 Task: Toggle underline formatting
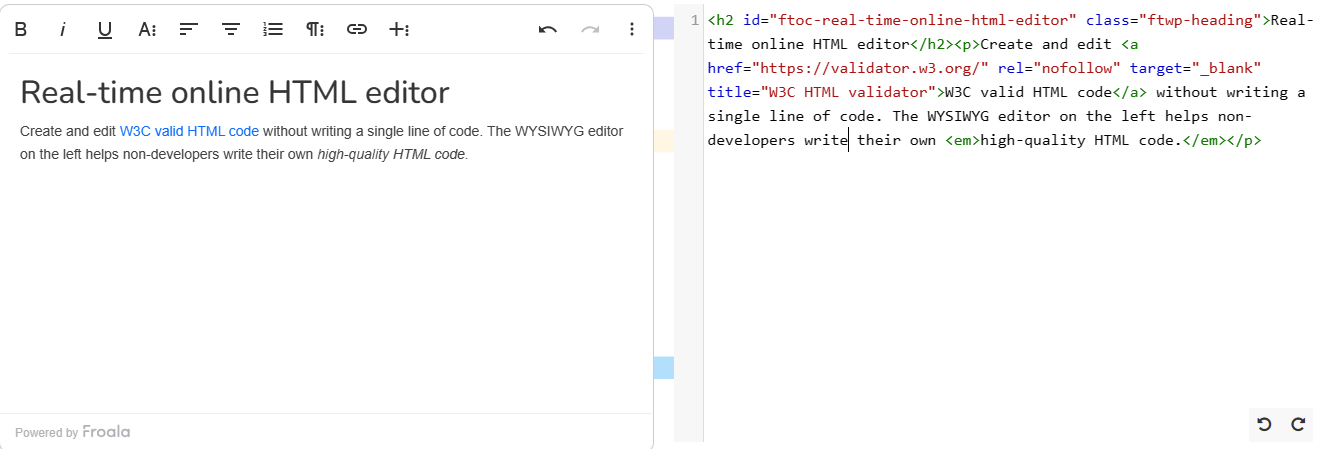click(x=105, y=29)
